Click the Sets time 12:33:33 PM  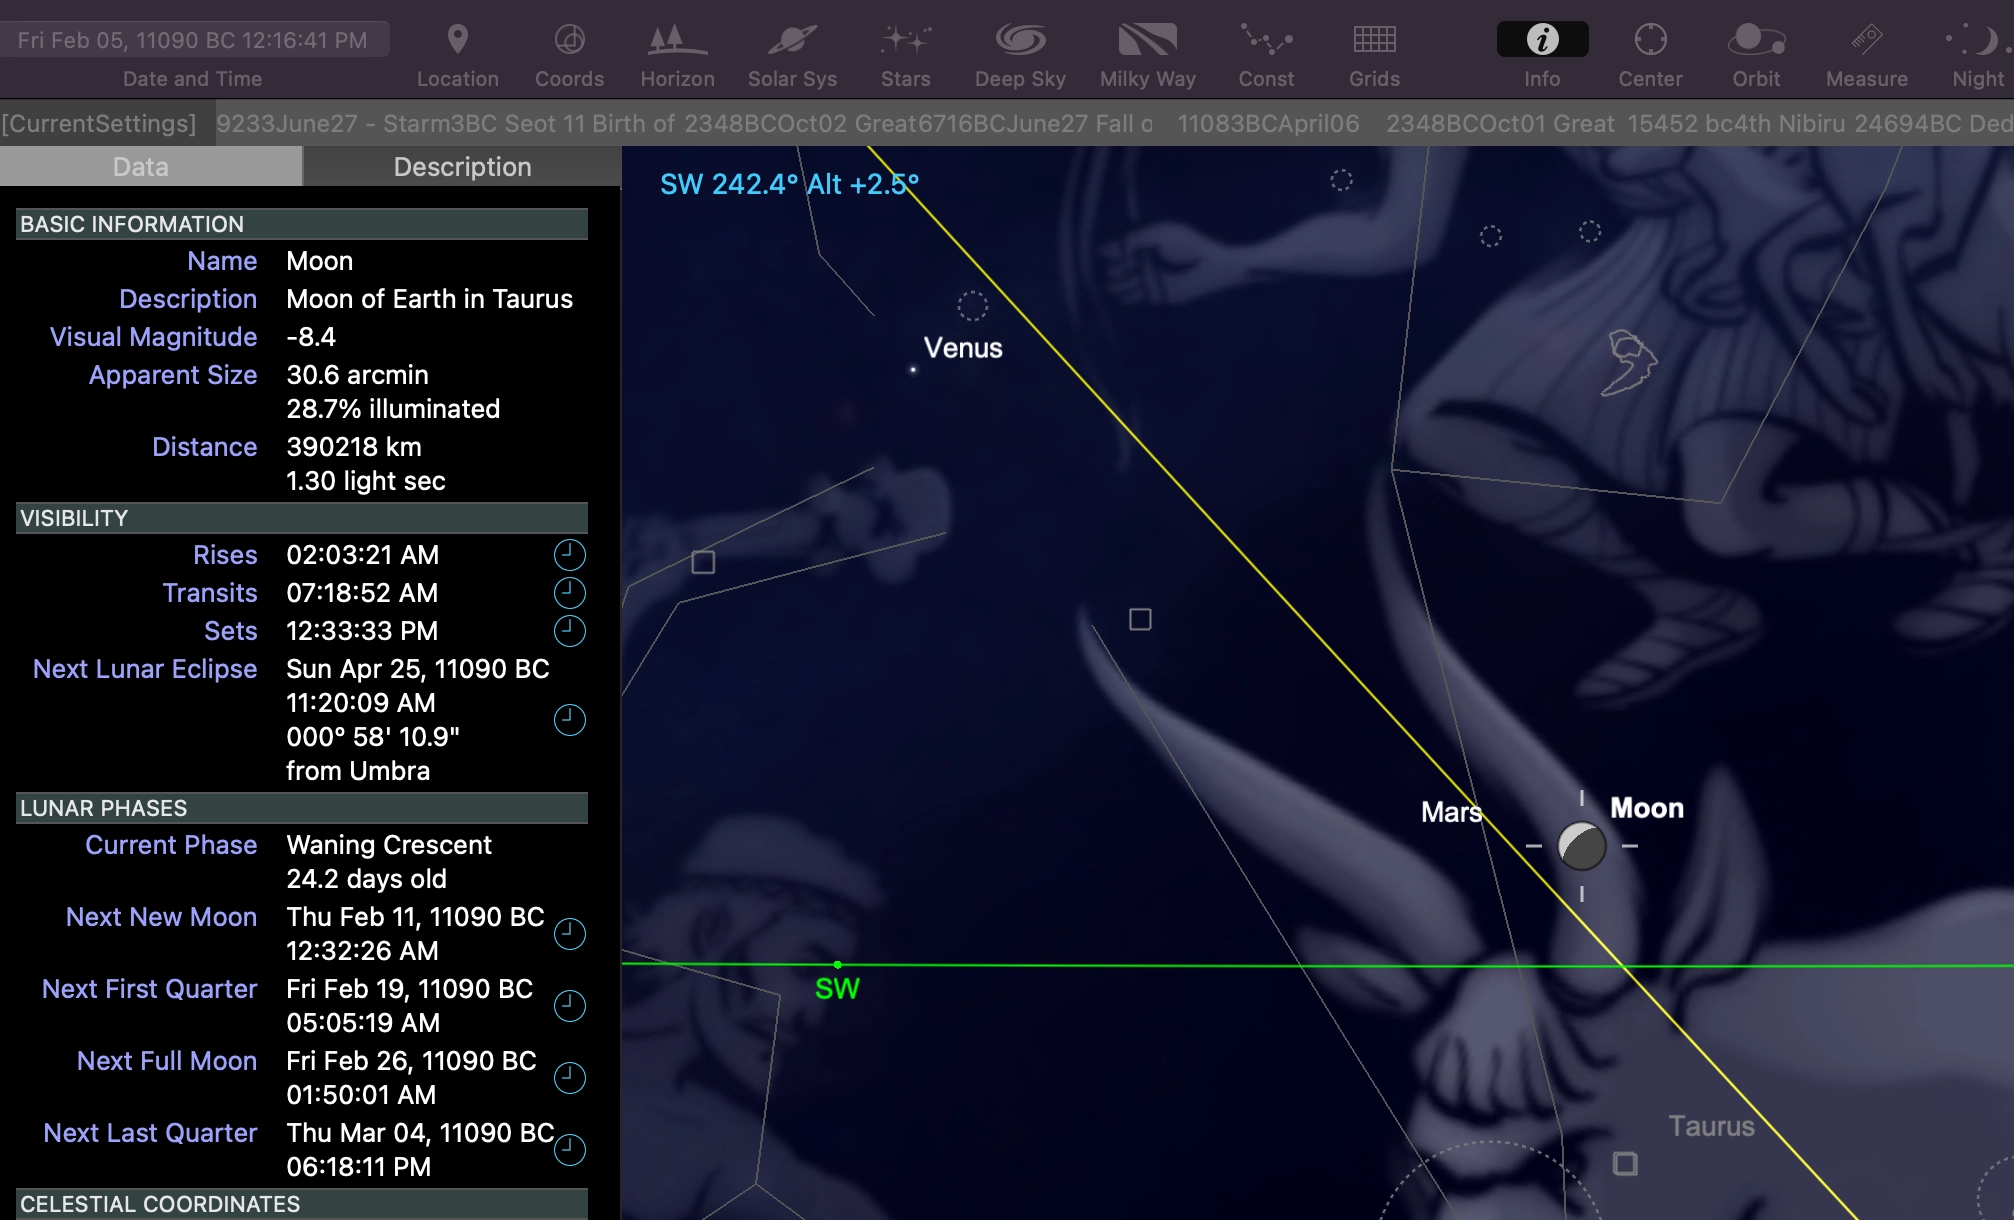362,631
